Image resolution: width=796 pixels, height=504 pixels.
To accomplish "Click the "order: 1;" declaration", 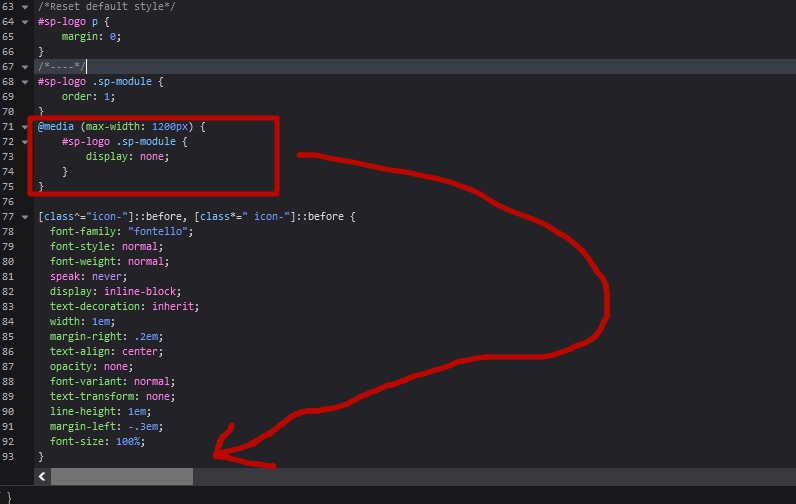I will 88,97.
